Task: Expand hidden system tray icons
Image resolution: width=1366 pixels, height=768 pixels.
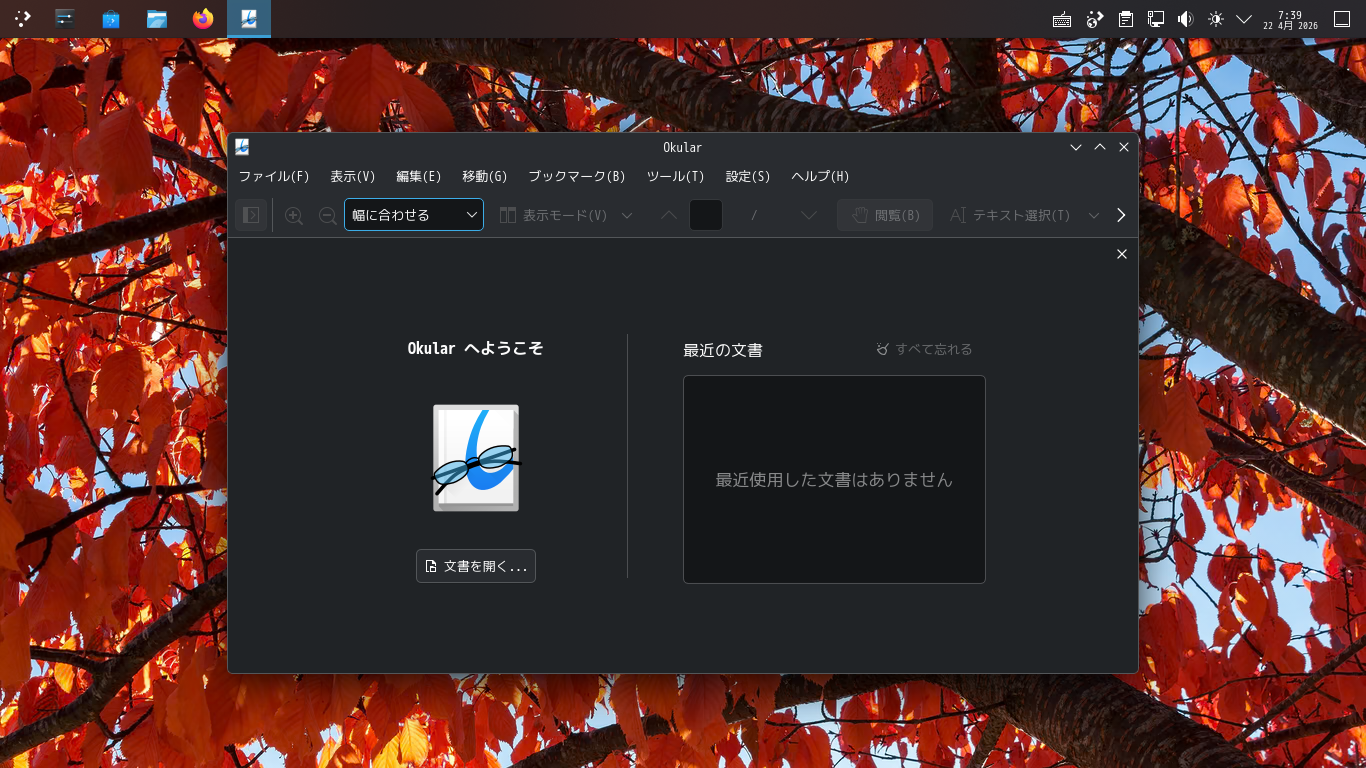Action: click(x=1245, y=19)
